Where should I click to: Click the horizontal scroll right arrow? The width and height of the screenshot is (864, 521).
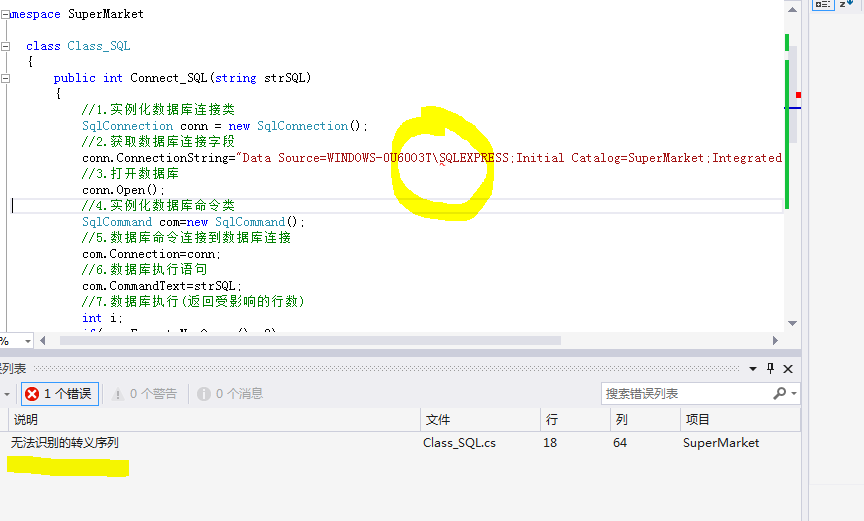click(775, 340)
